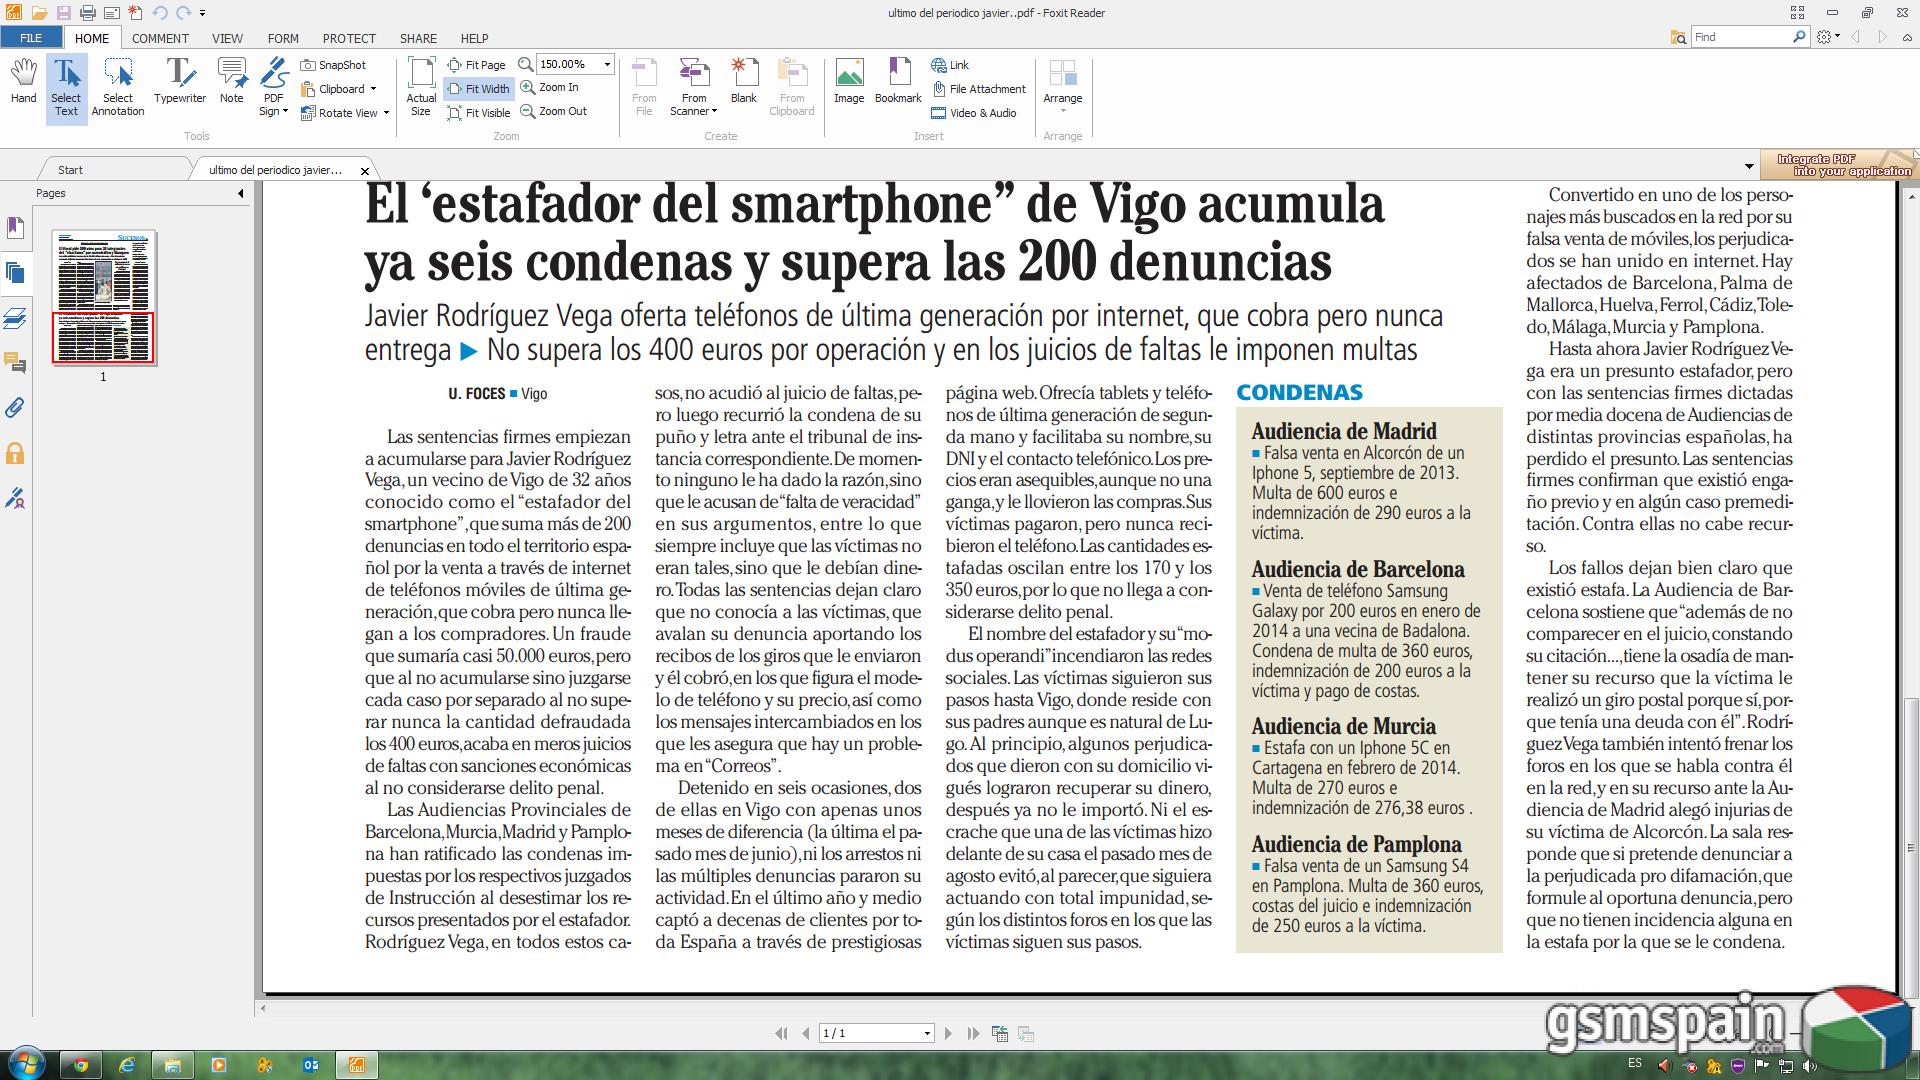1920x1080 pixels.
Task: Open the From Scanner dropdown menu
Action: pyautogui.click(x=694, y=88)
